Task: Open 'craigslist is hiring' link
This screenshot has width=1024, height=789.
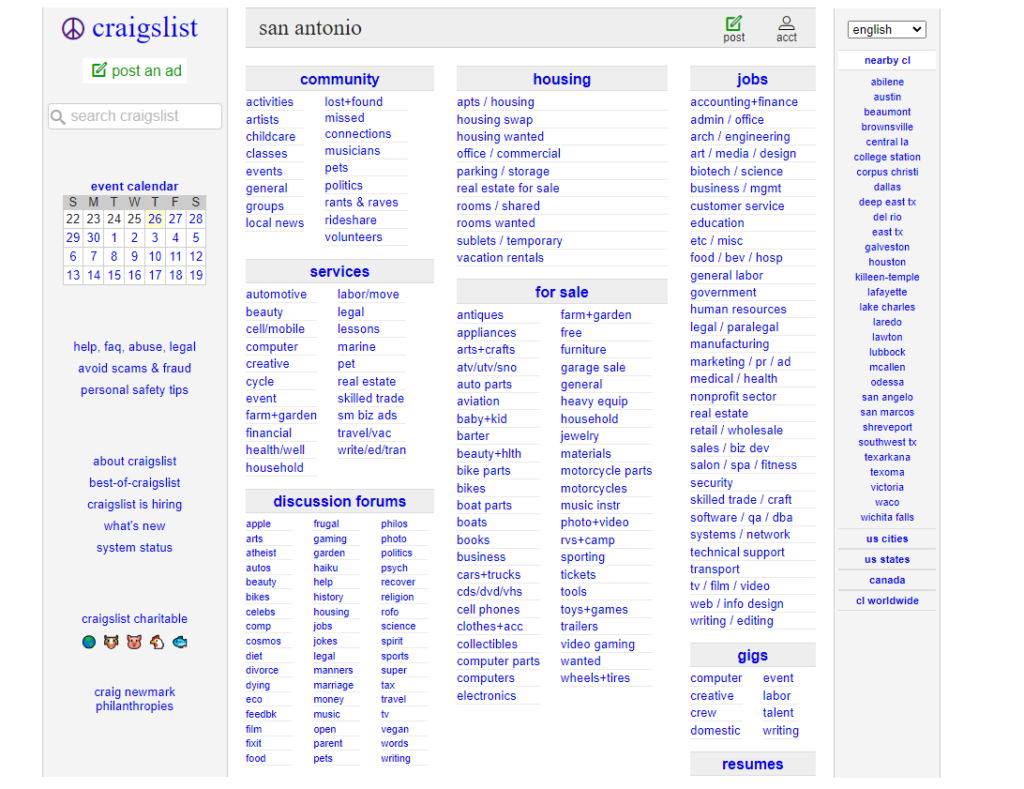Action: 135,504
